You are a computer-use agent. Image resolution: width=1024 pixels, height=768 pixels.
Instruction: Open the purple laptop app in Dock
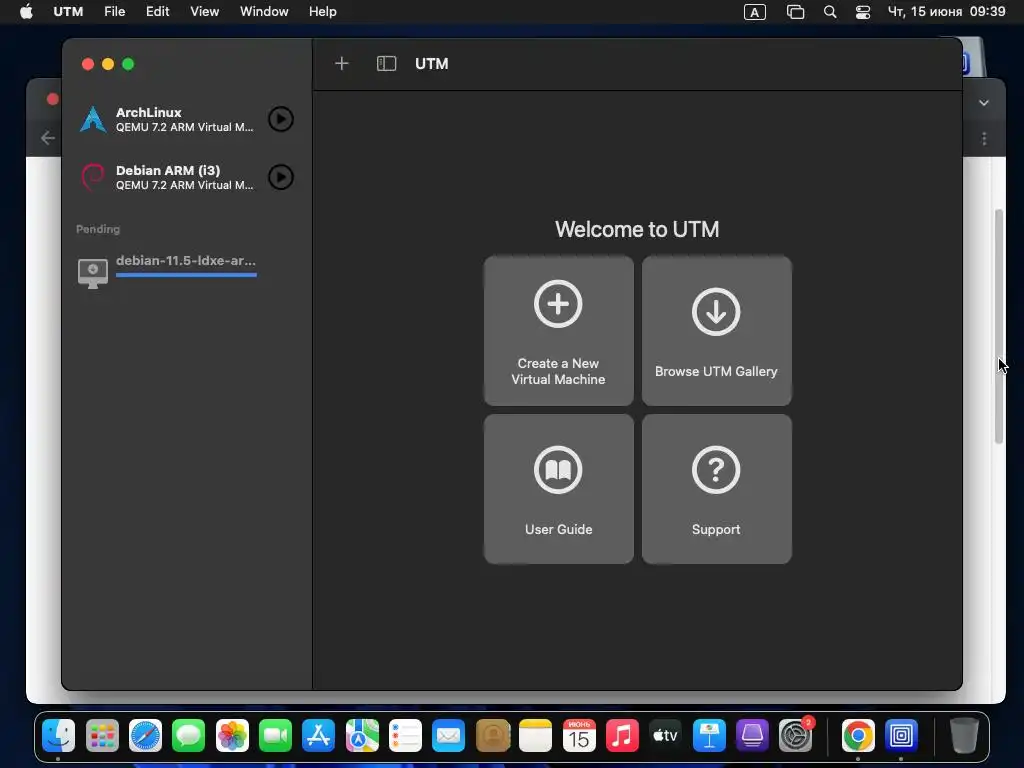click(x=752, y=736)
